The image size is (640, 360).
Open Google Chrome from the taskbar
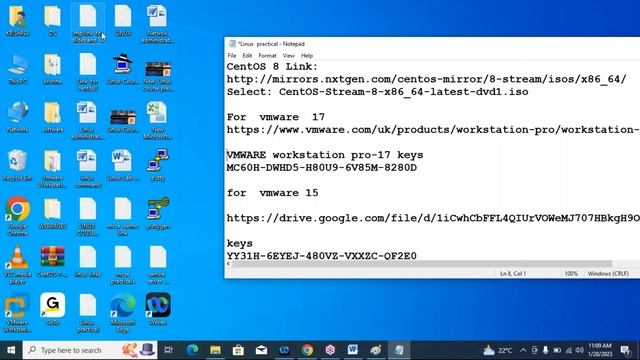[307, 350]
